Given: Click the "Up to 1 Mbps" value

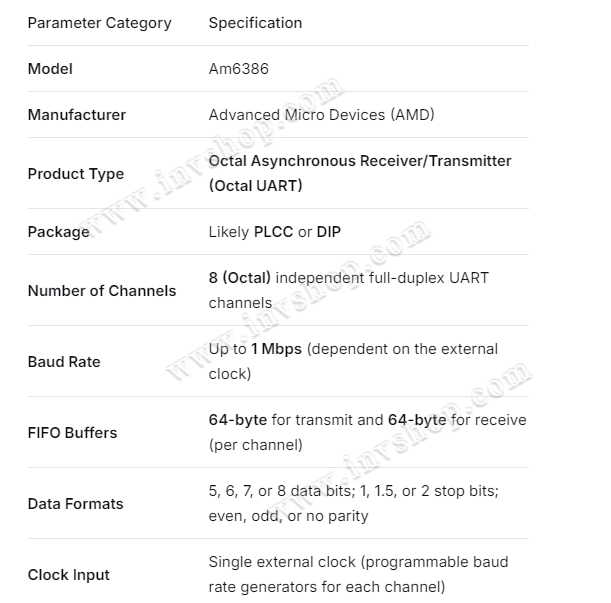Looking at the screenshot, I should (x=255, y=349).
